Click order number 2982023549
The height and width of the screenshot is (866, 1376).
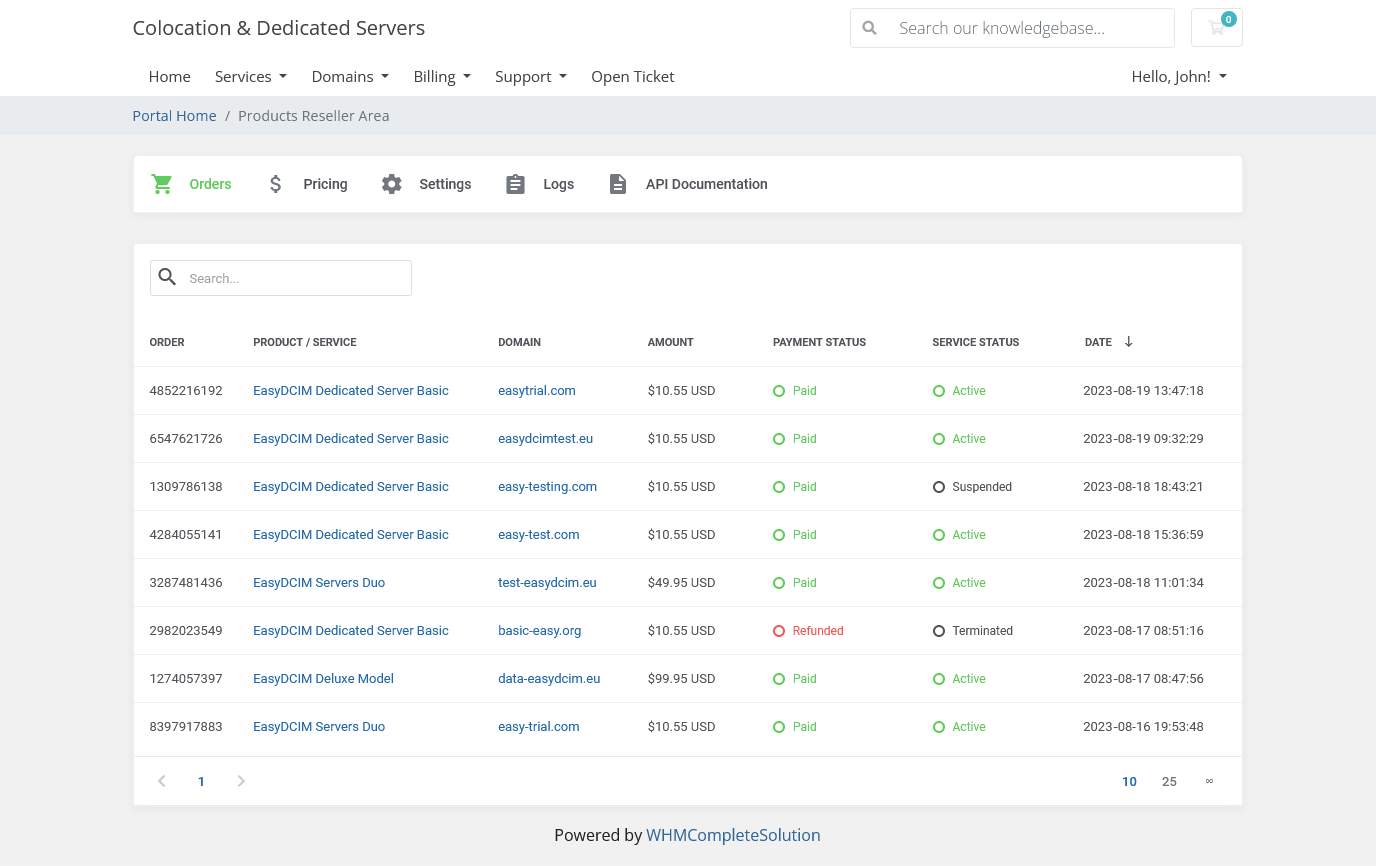coord(186,631)
